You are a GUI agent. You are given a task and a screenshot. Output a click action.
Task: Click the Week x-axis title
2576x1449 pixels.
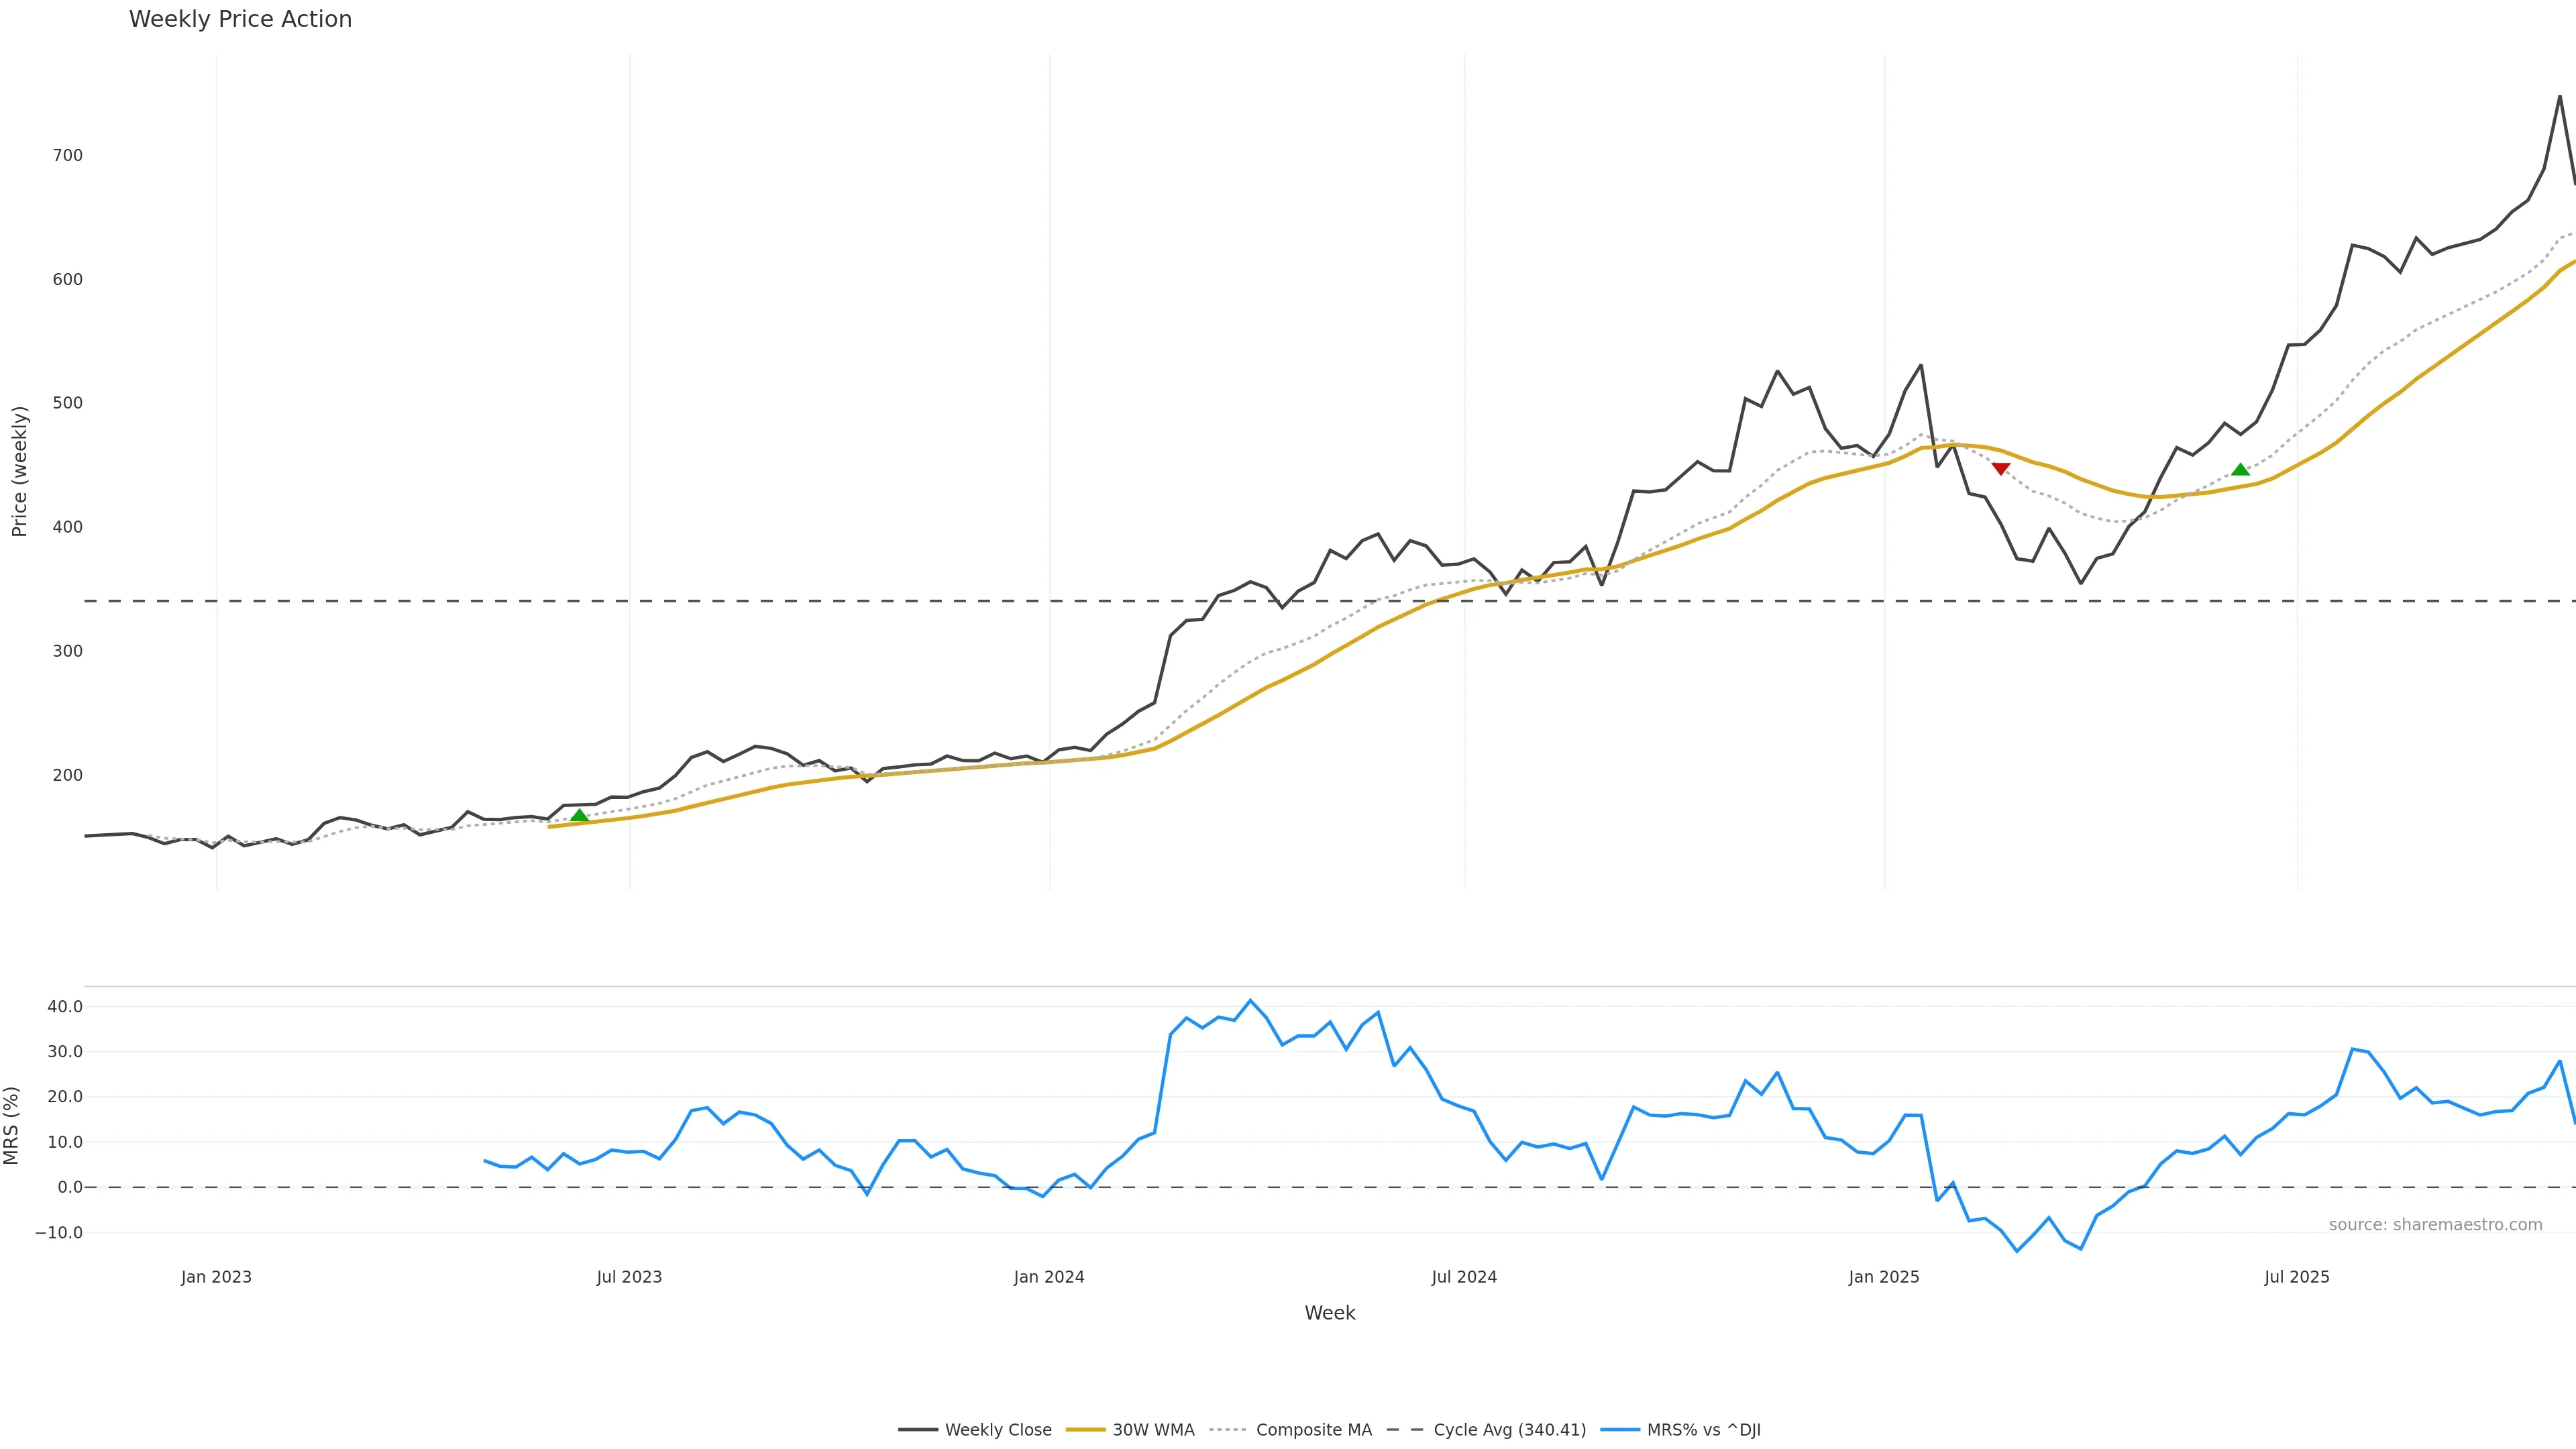tap(1329, 1313)
